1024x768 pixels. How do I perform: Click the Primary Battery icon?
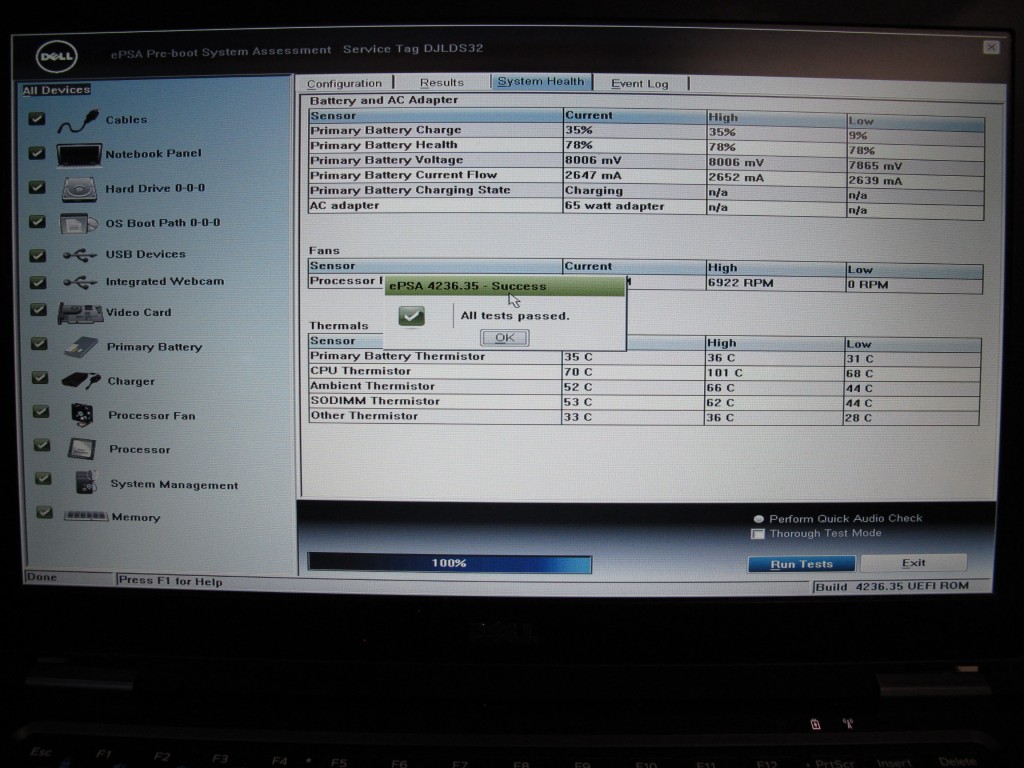coord(81,347)
